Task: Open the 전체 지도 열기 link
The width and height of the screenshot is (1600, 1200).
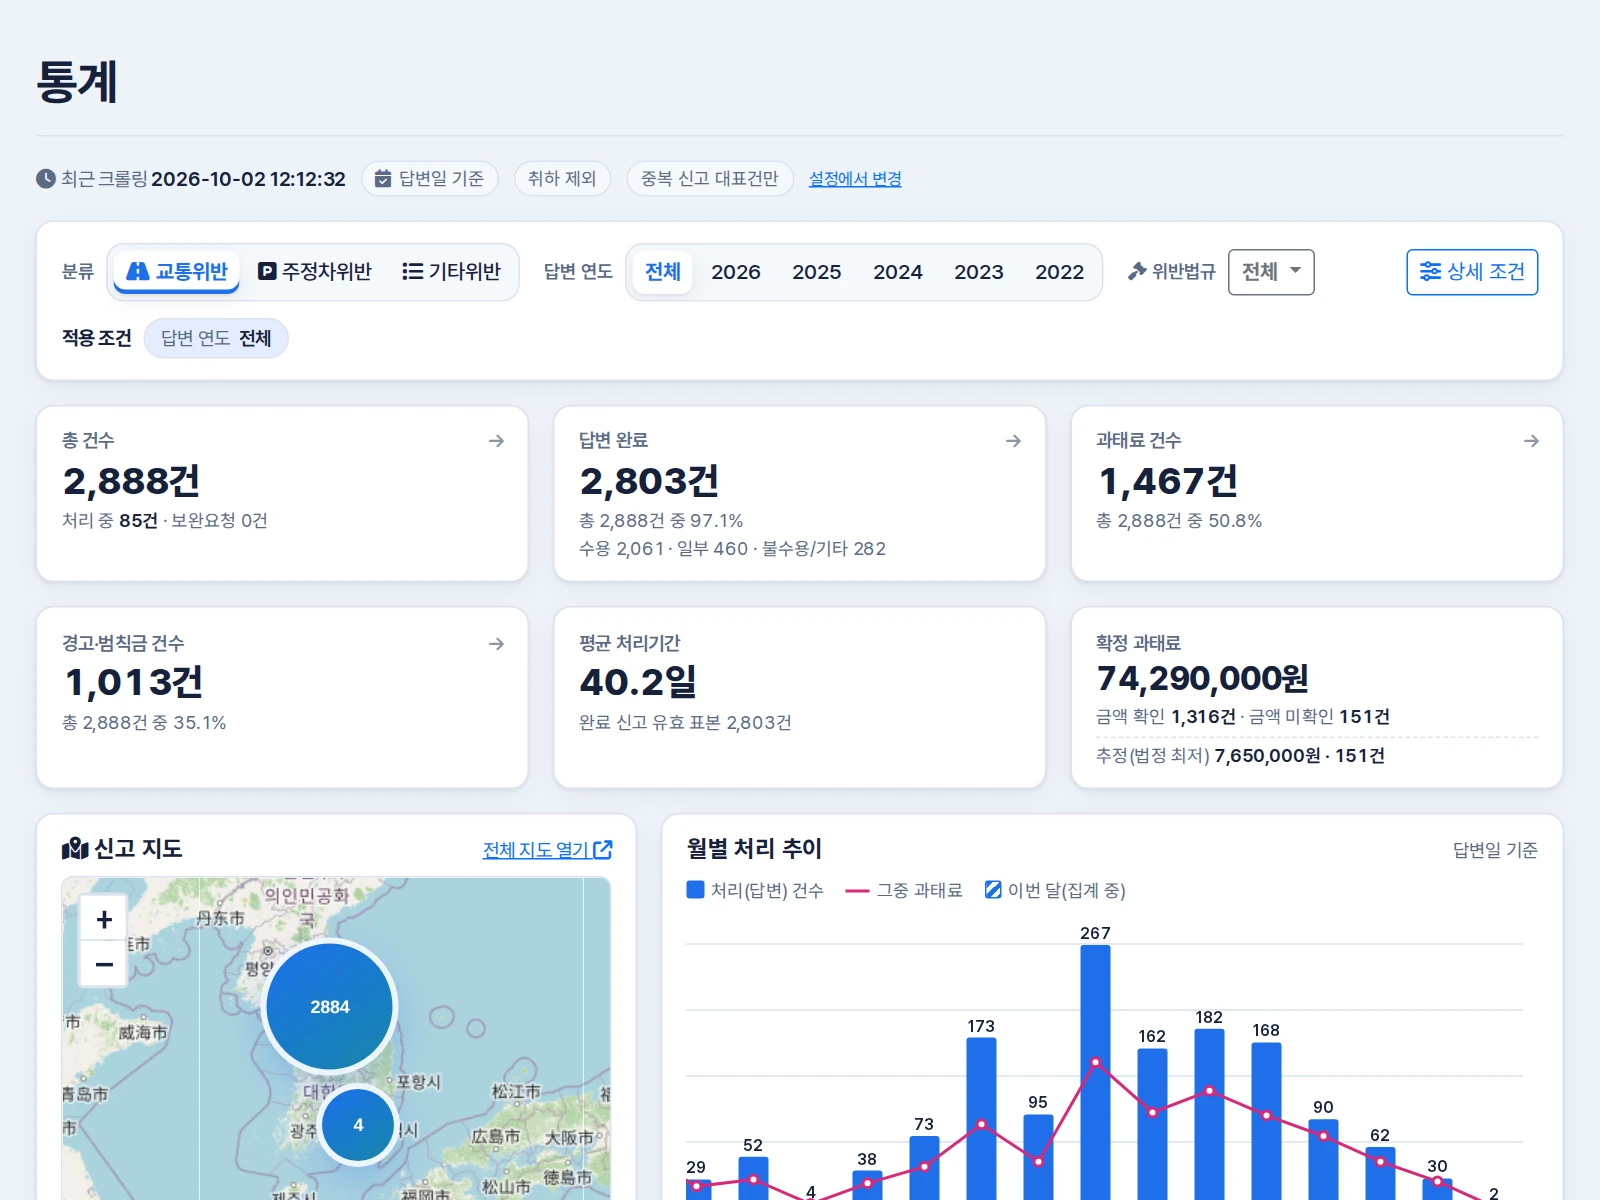Action: coord(547,850)
